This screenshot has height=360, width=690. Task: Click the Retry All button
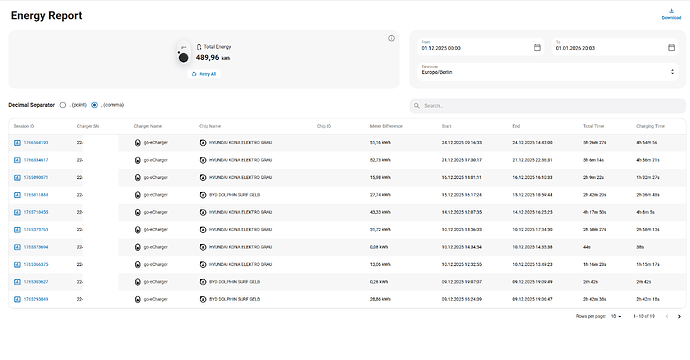(204, 74)
